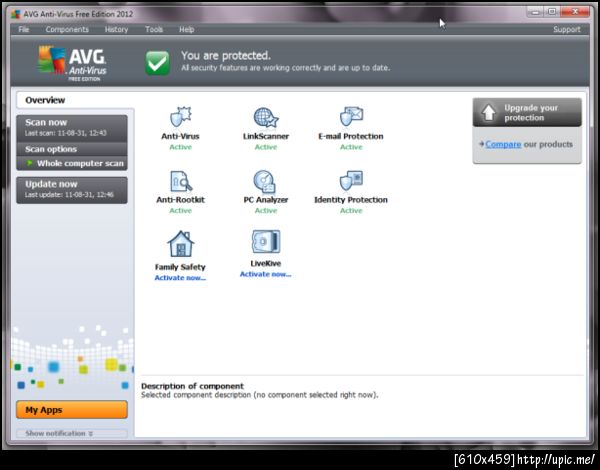Open the Anti-Virus component icon
Viewport: 600px width, 470px height.
(180, 117)
